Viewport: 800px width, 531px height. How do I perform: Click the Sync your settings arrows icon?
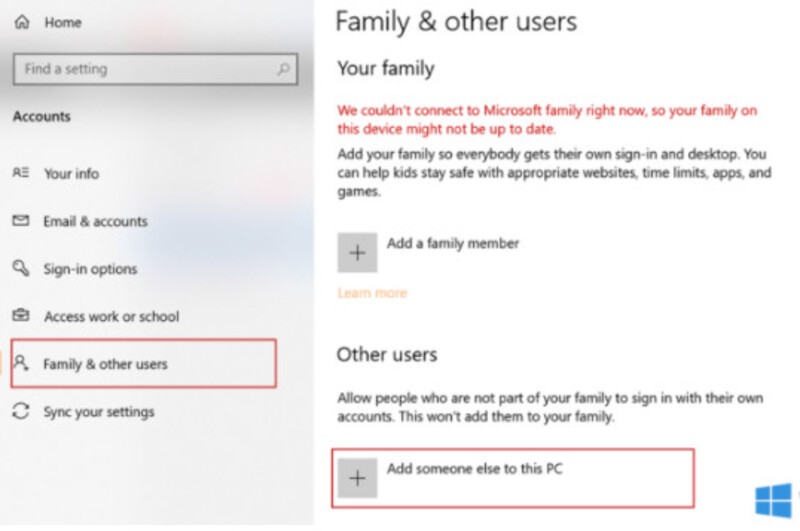pos(21,411)
